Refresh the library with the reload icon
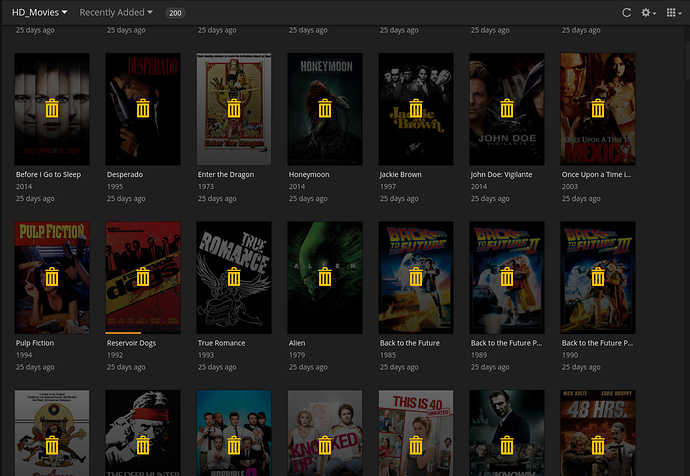 point(627,13)
